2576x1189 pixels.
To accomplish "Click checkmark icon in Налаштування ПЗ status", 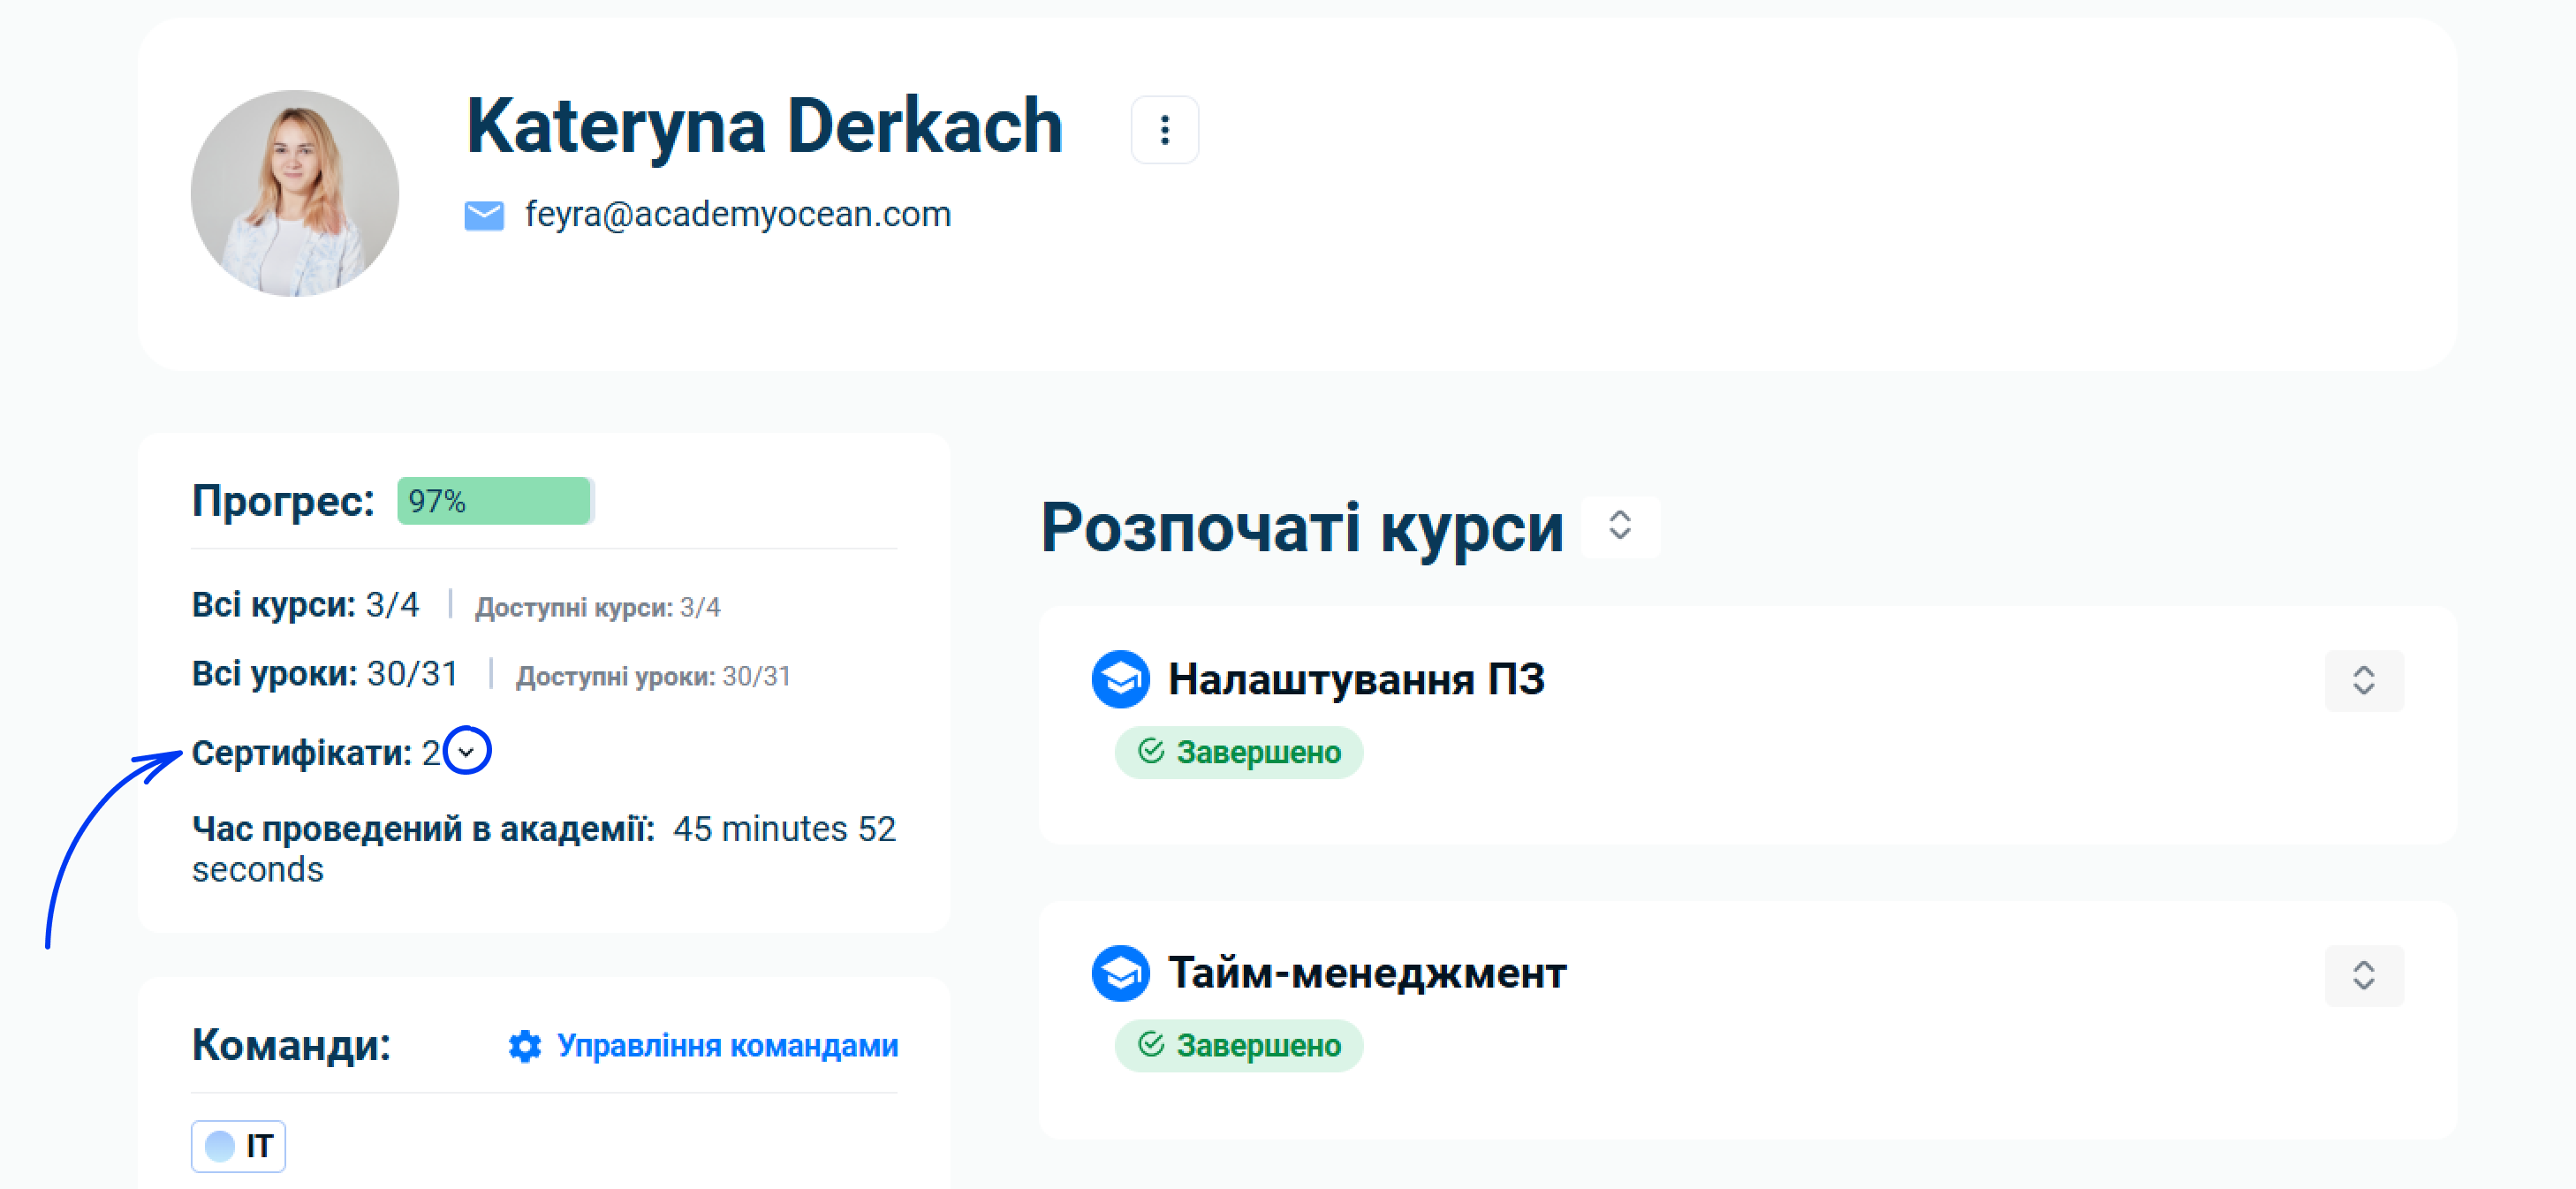I will 1151,751.
